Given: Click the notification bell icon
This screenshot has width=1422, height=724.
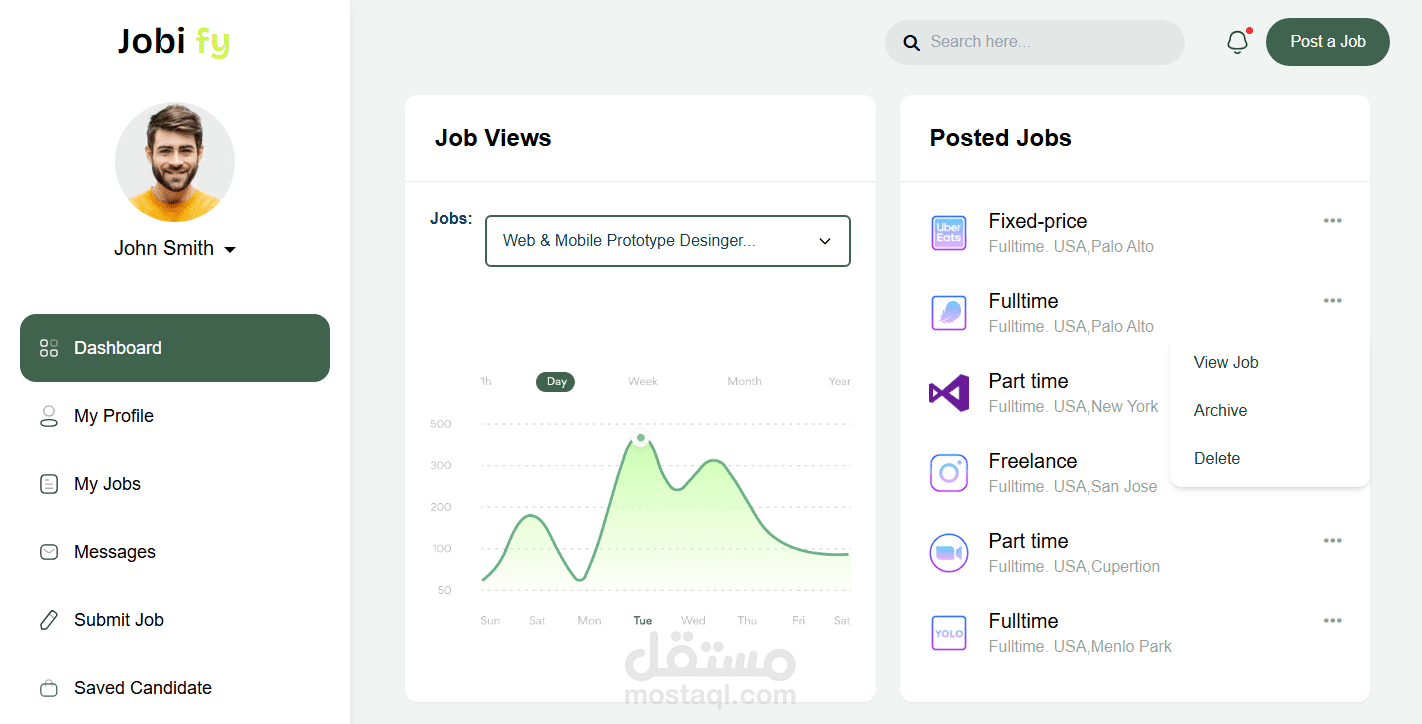Looking at the screenshot, I should pos(1237,42).
